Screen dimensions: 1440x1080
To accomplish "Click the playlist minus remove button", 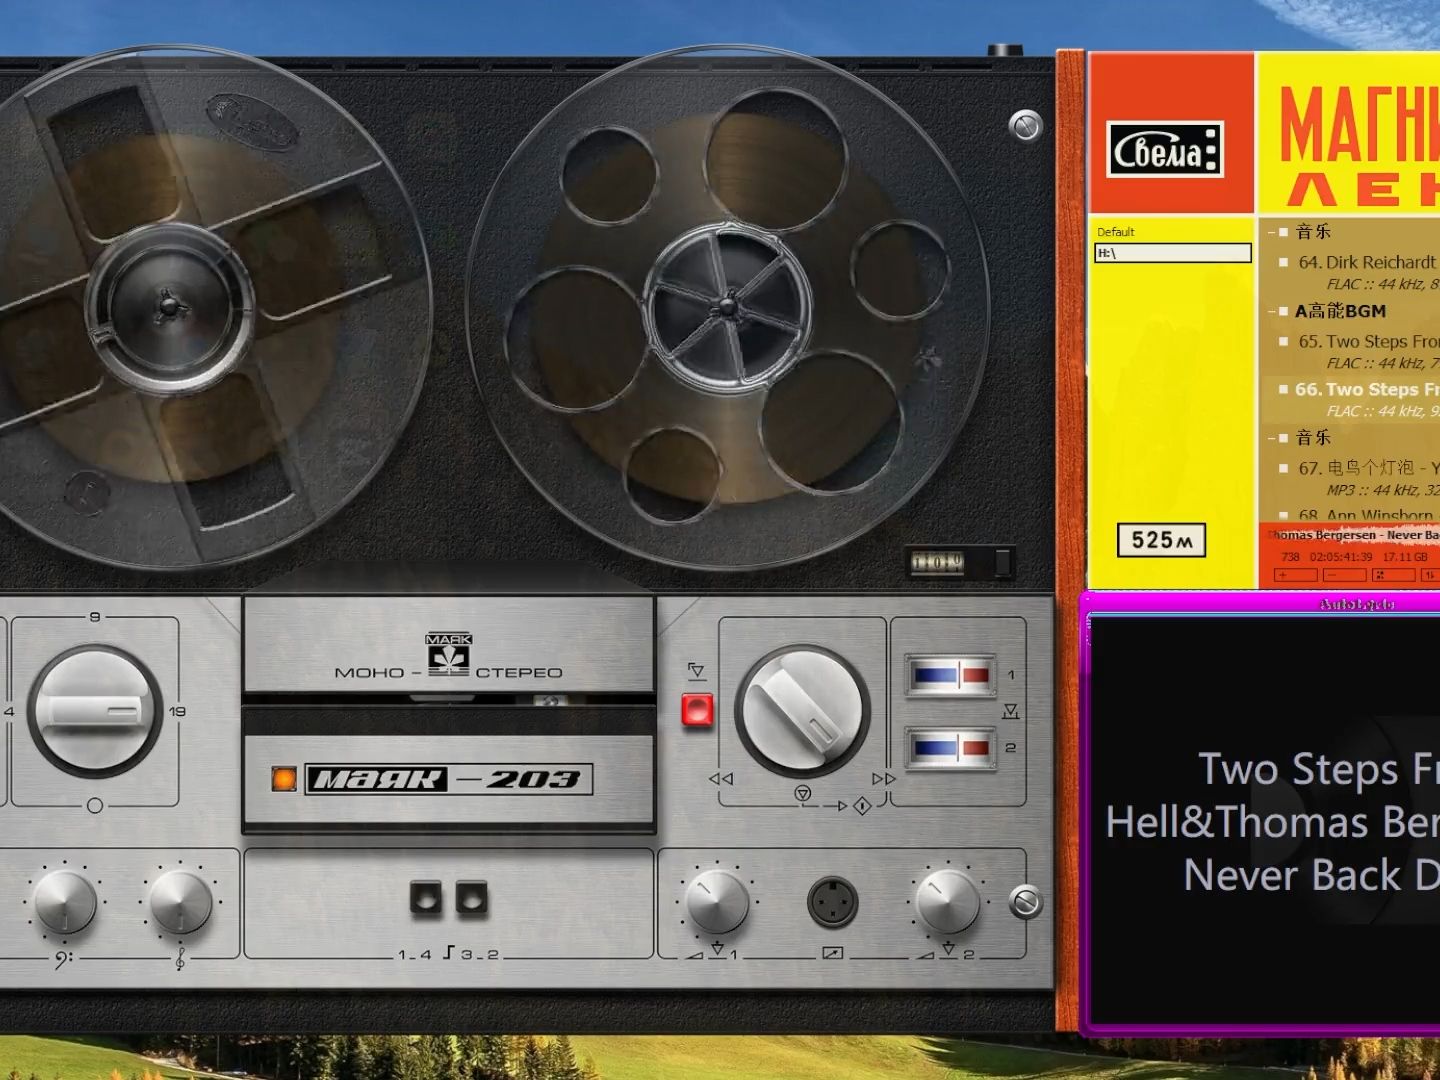I will point(1344,575).
